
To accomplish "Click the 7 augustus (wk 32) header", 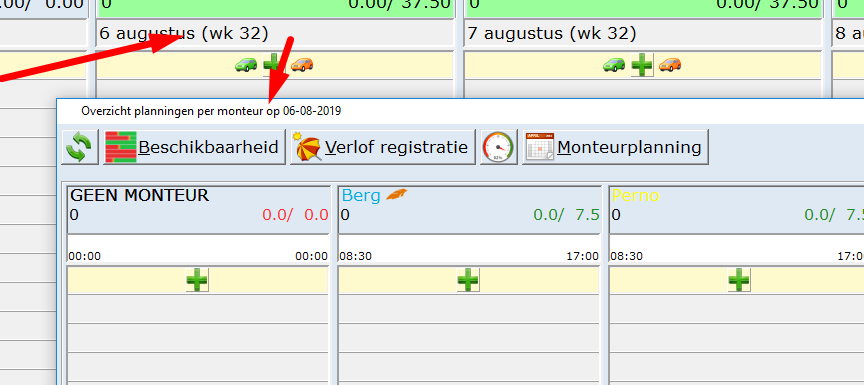I will (x=552, y=34).
